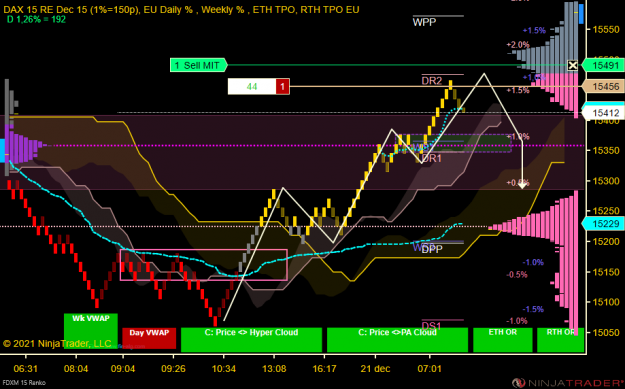
Task: Click the 15491 order price marker
Action: pos(605,65)
